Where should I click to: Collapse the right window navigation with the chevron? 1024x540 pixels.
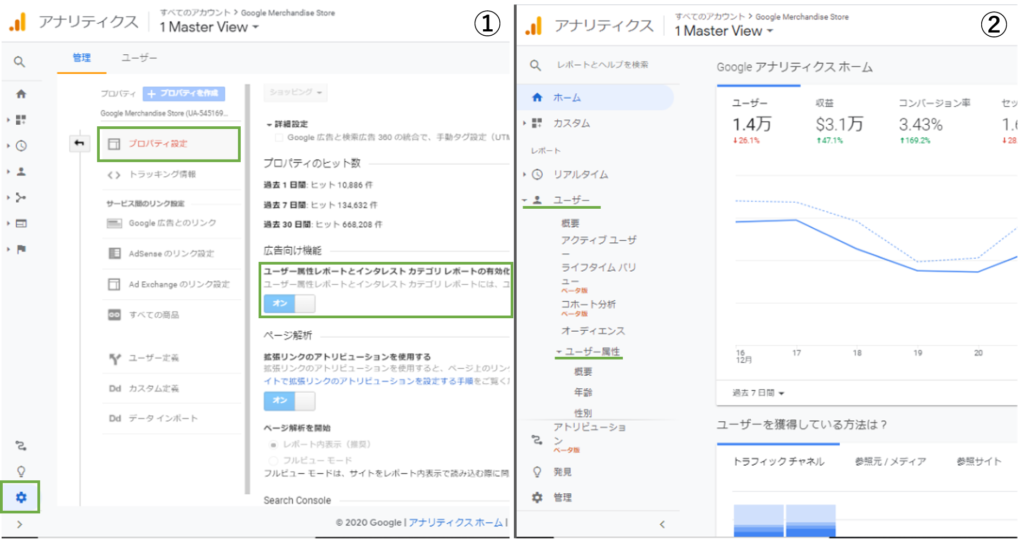(662, 524)
